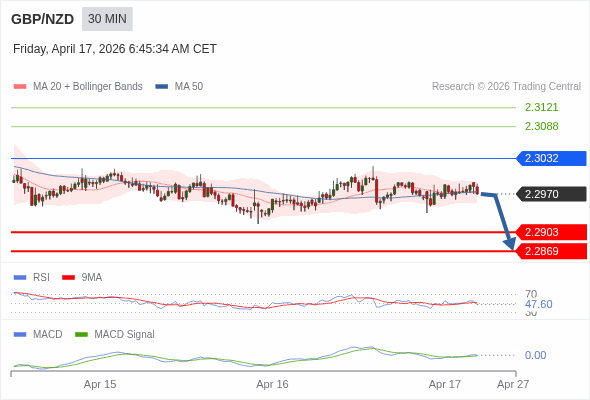Viewport: 590px width, 400px height.
Task: Click the red 2.2903 support price tag
Action: [x=551, y=232]
